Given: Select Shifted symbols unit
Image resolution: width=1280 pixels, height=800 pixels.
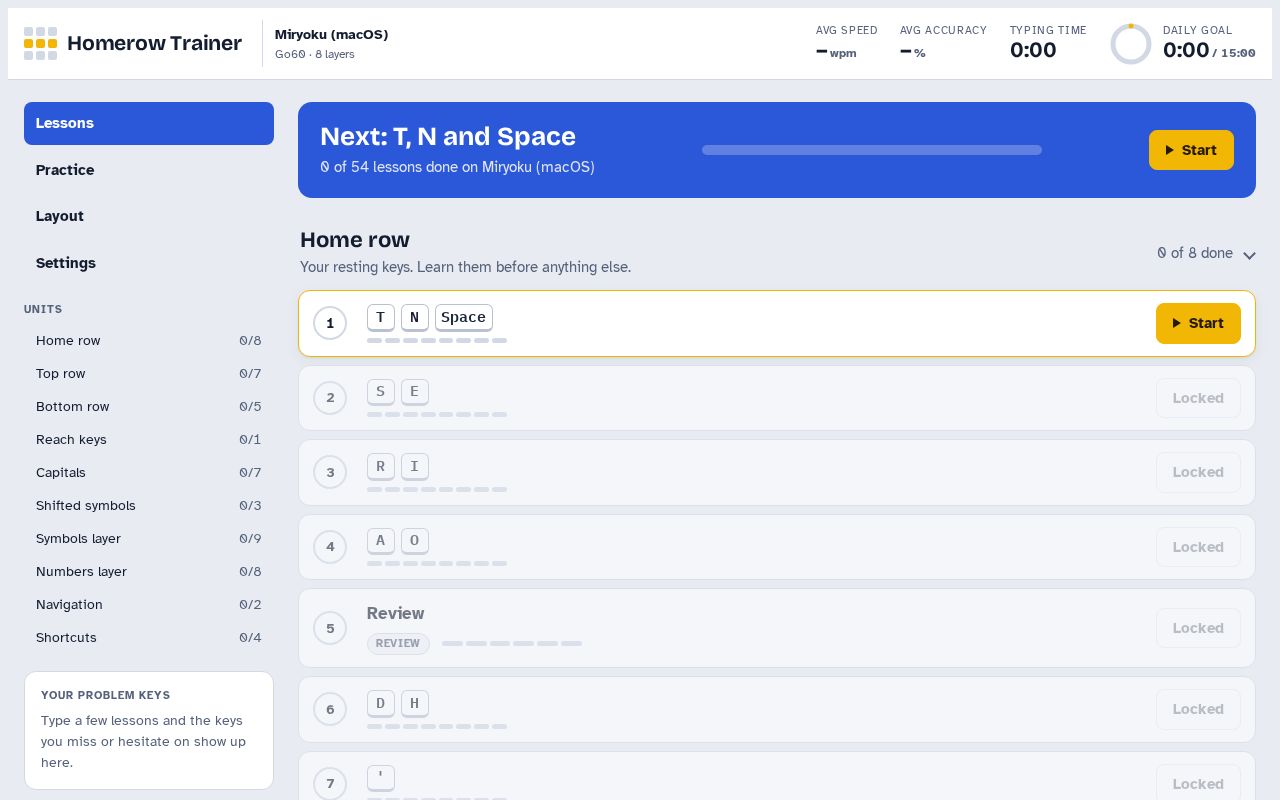Looking at the screenshot, I should [149, 506].
